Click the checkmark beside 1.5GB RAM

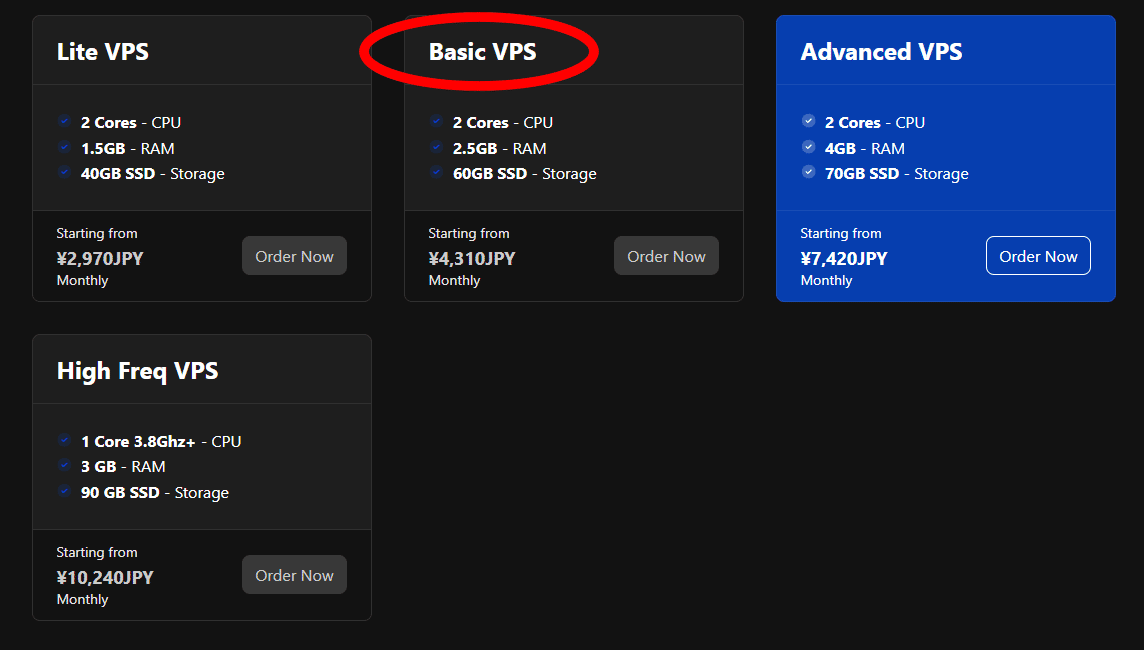click(x=65, y=147)
